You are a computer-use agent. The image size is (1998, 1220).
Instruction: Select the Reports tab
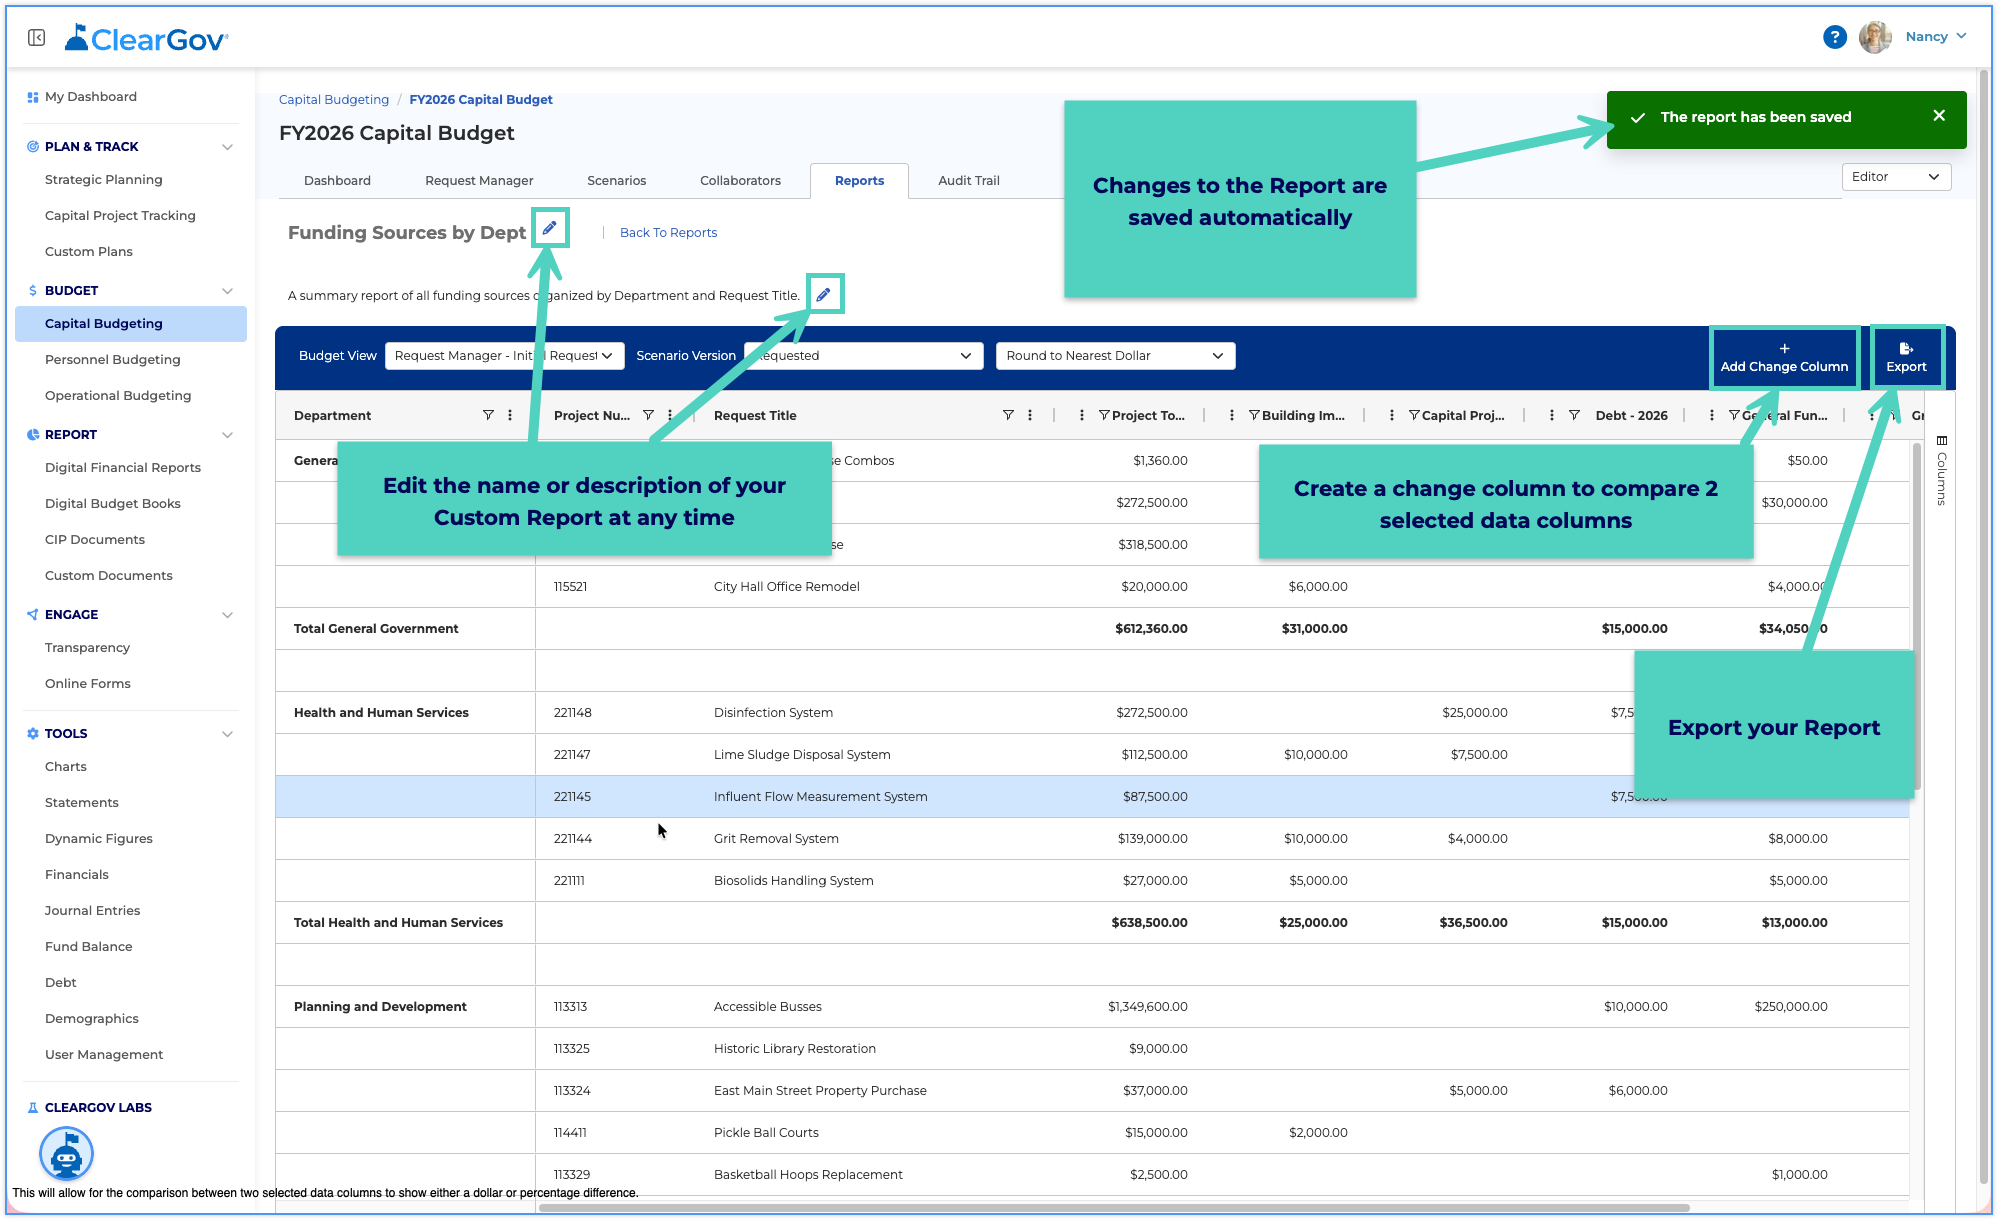(859, 181)
